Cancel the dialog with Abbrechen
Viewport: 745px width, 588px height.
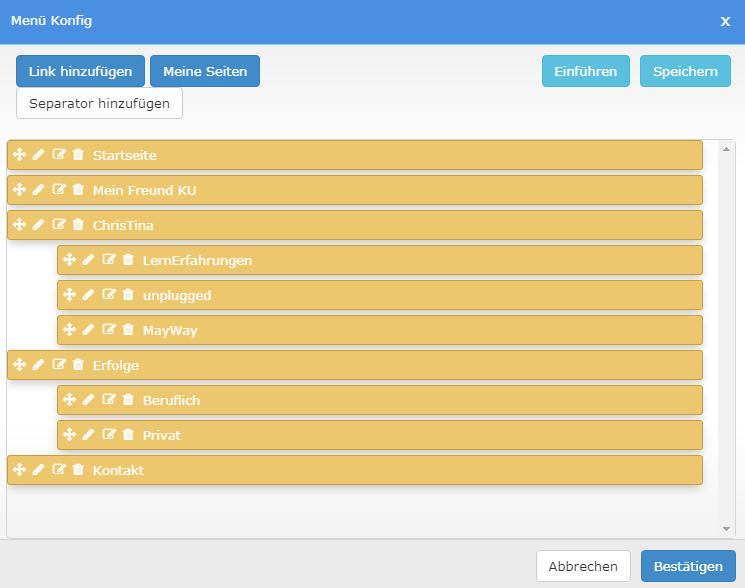click(583, 566)
